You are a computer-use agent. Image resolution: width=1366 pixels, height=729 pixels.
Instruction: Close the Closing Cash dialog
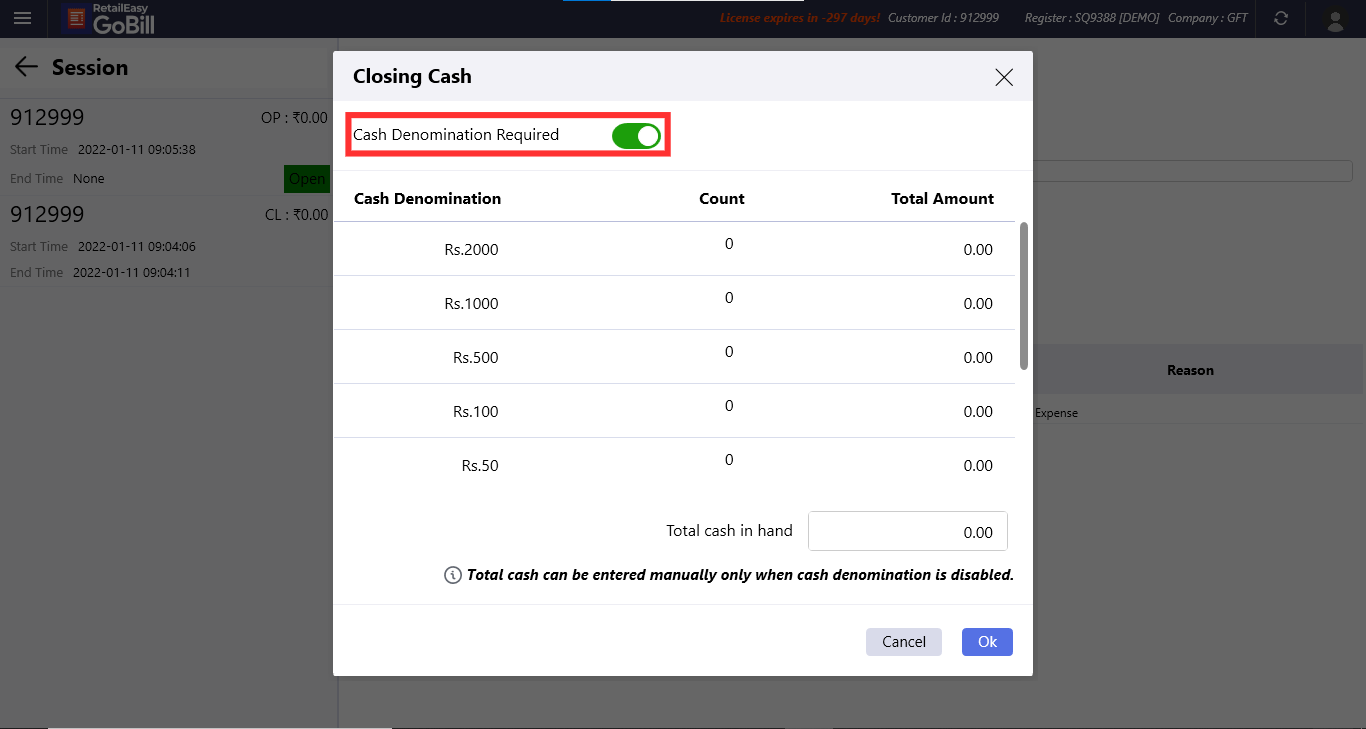click(1004, 77)
